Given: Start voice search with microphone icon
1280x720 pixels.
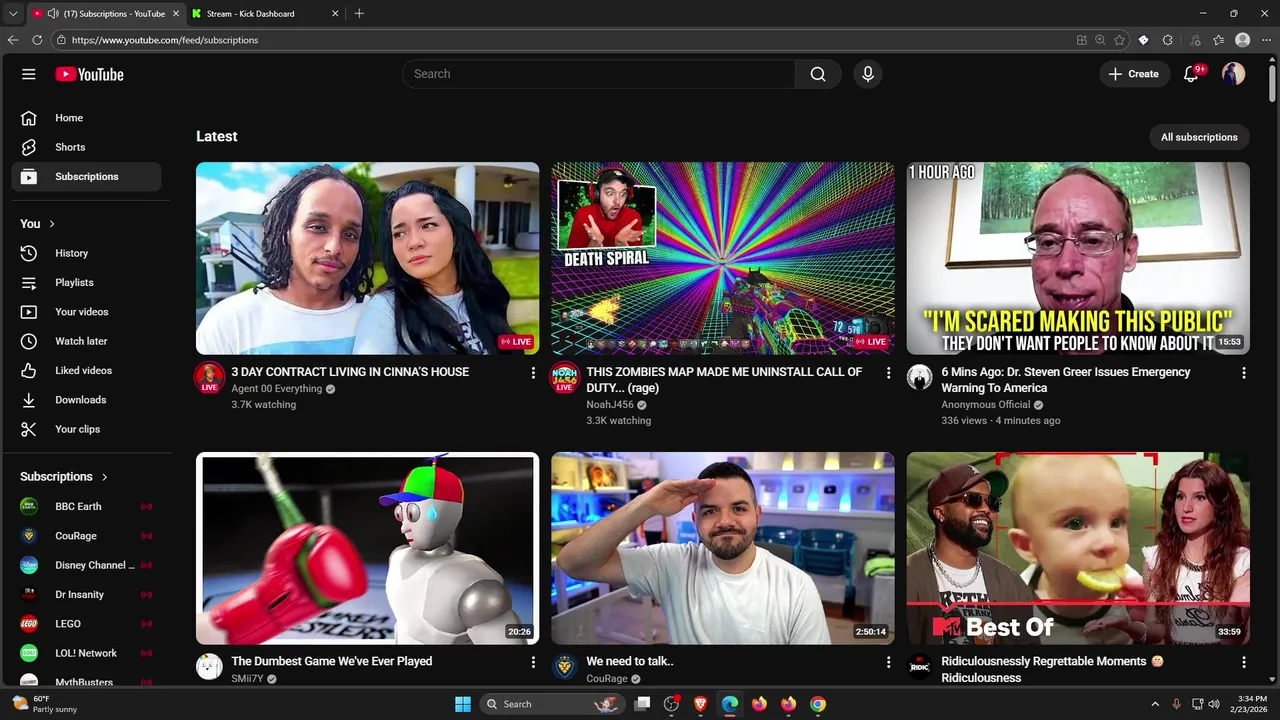Looking at the screenshot, I should tap(868, 74).
